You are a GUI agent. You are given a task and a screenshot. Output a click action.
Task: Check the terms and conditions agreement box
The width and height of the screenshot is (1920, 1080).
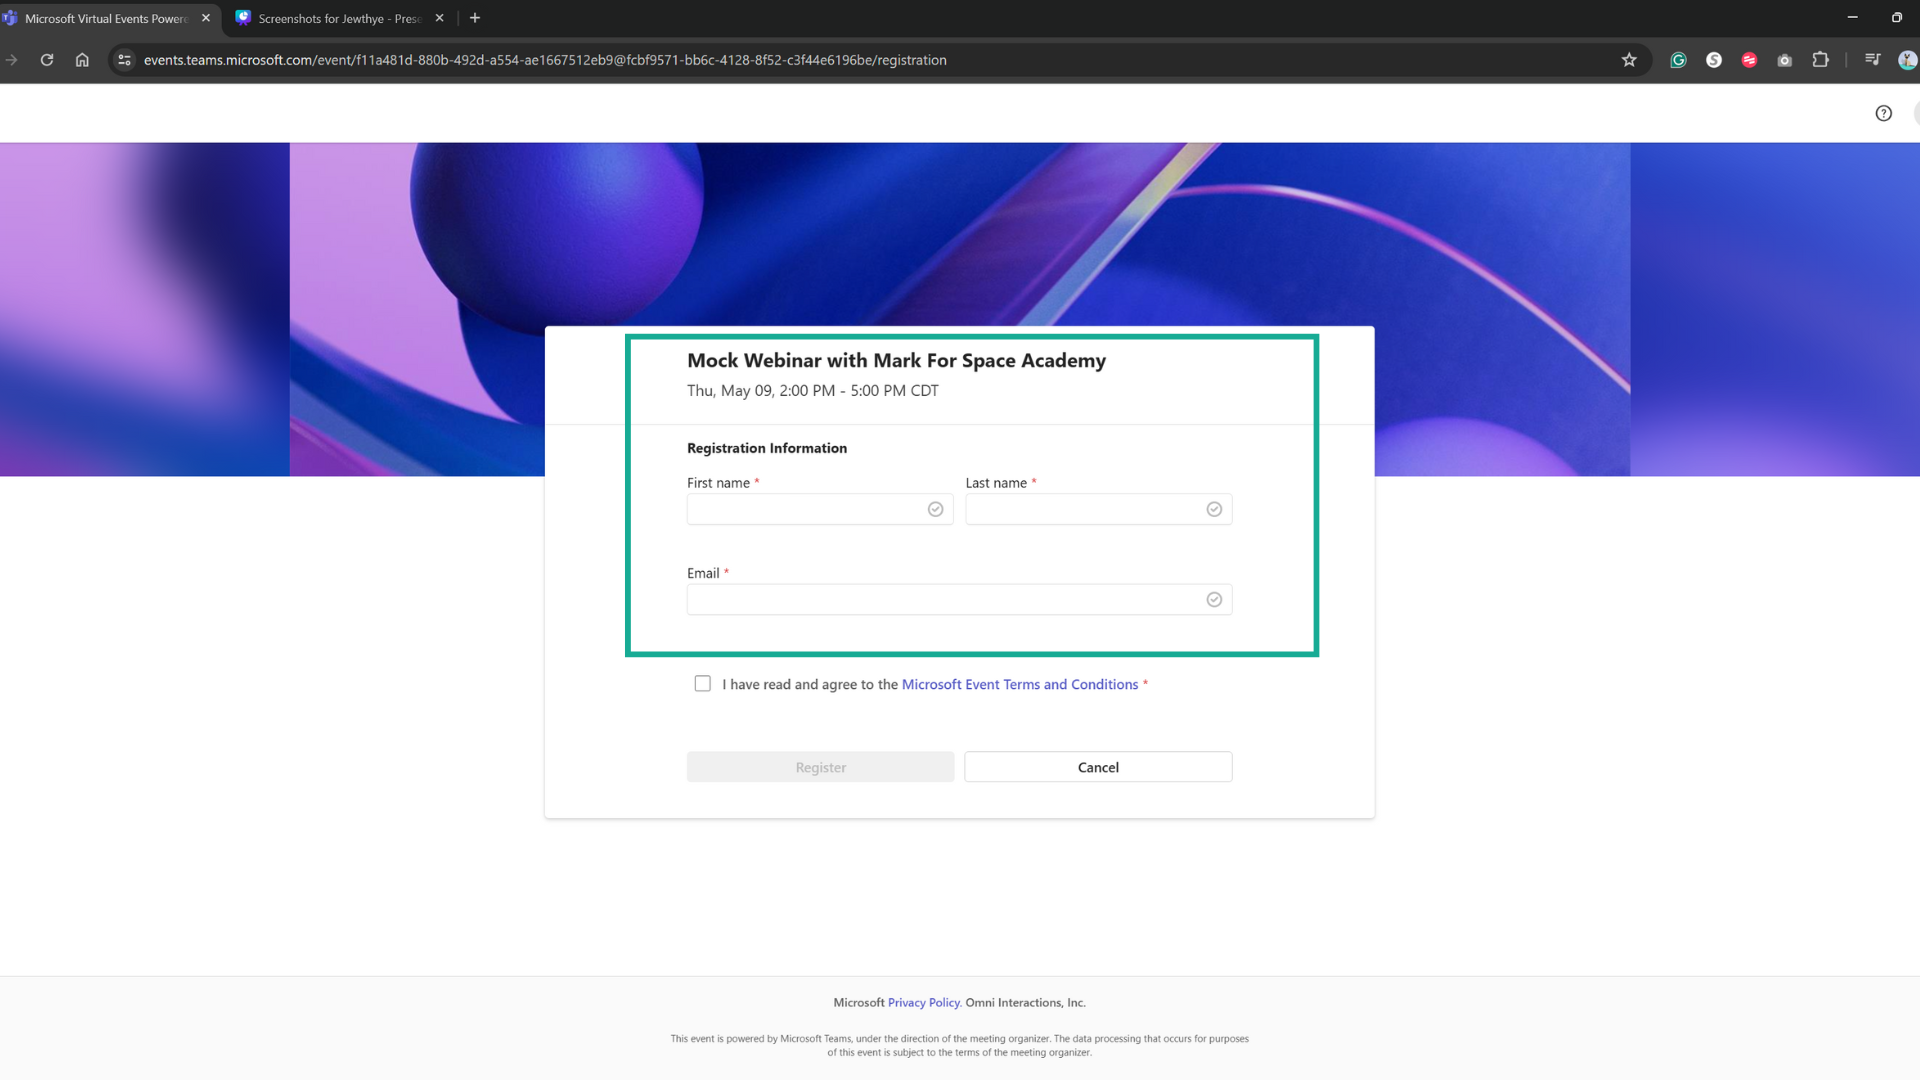(x=703, y=684)
